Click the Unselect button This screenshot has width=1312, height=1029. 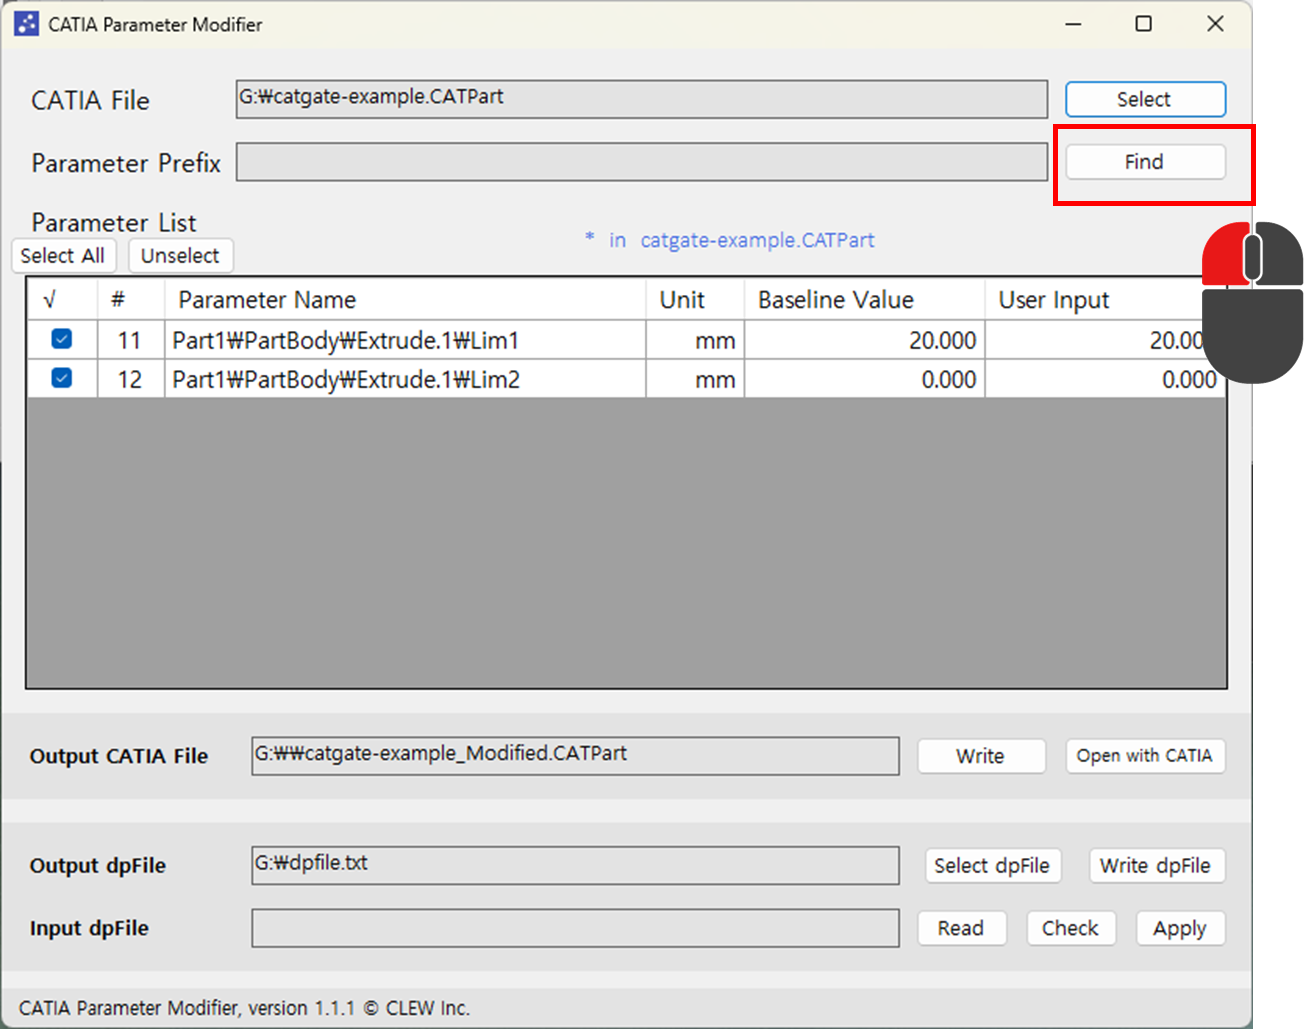[x=180, y=256]
